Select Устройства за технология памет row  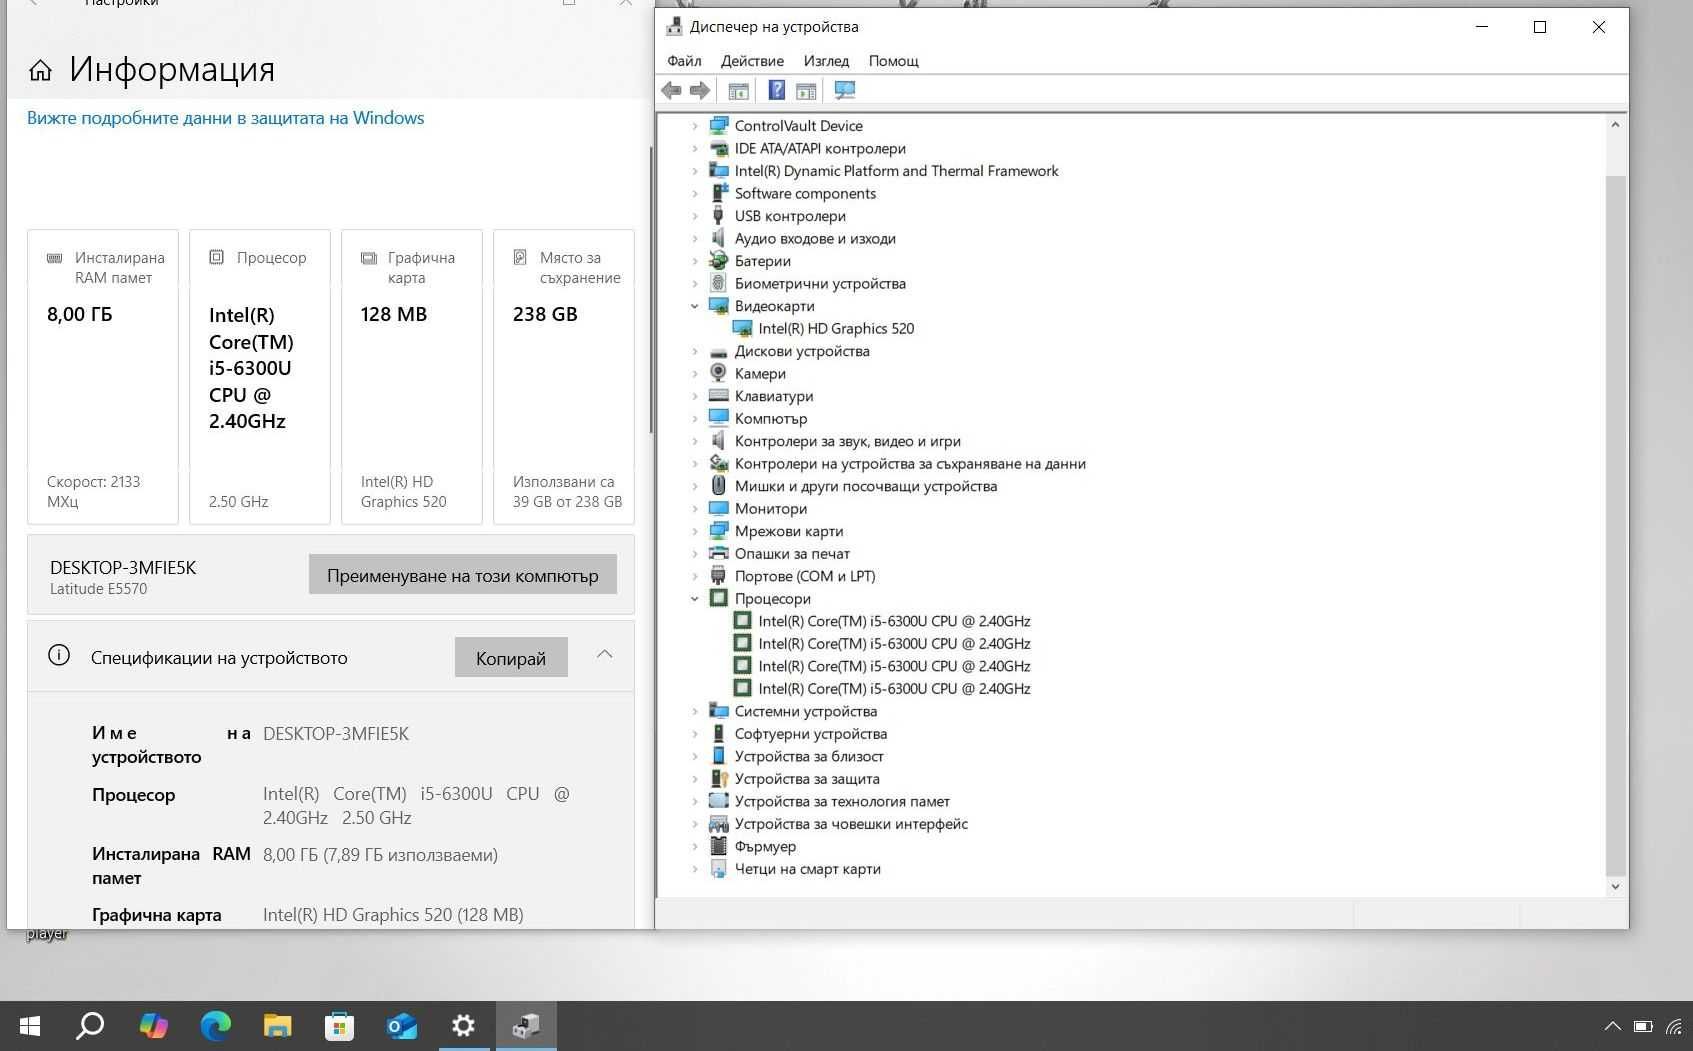coord(842,801)
